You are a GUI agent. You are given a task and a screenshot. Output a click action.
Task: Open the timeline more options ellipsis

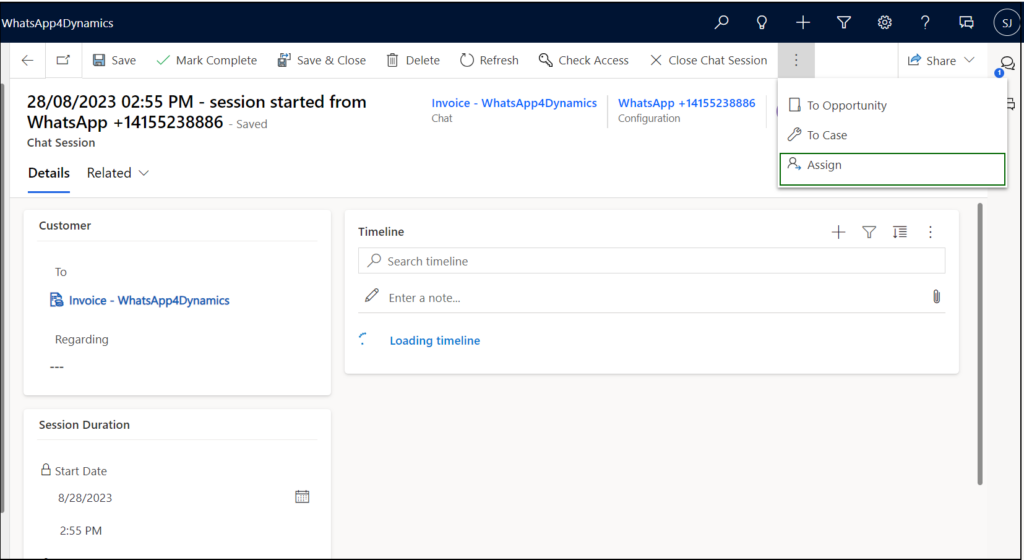pos(930,232)
